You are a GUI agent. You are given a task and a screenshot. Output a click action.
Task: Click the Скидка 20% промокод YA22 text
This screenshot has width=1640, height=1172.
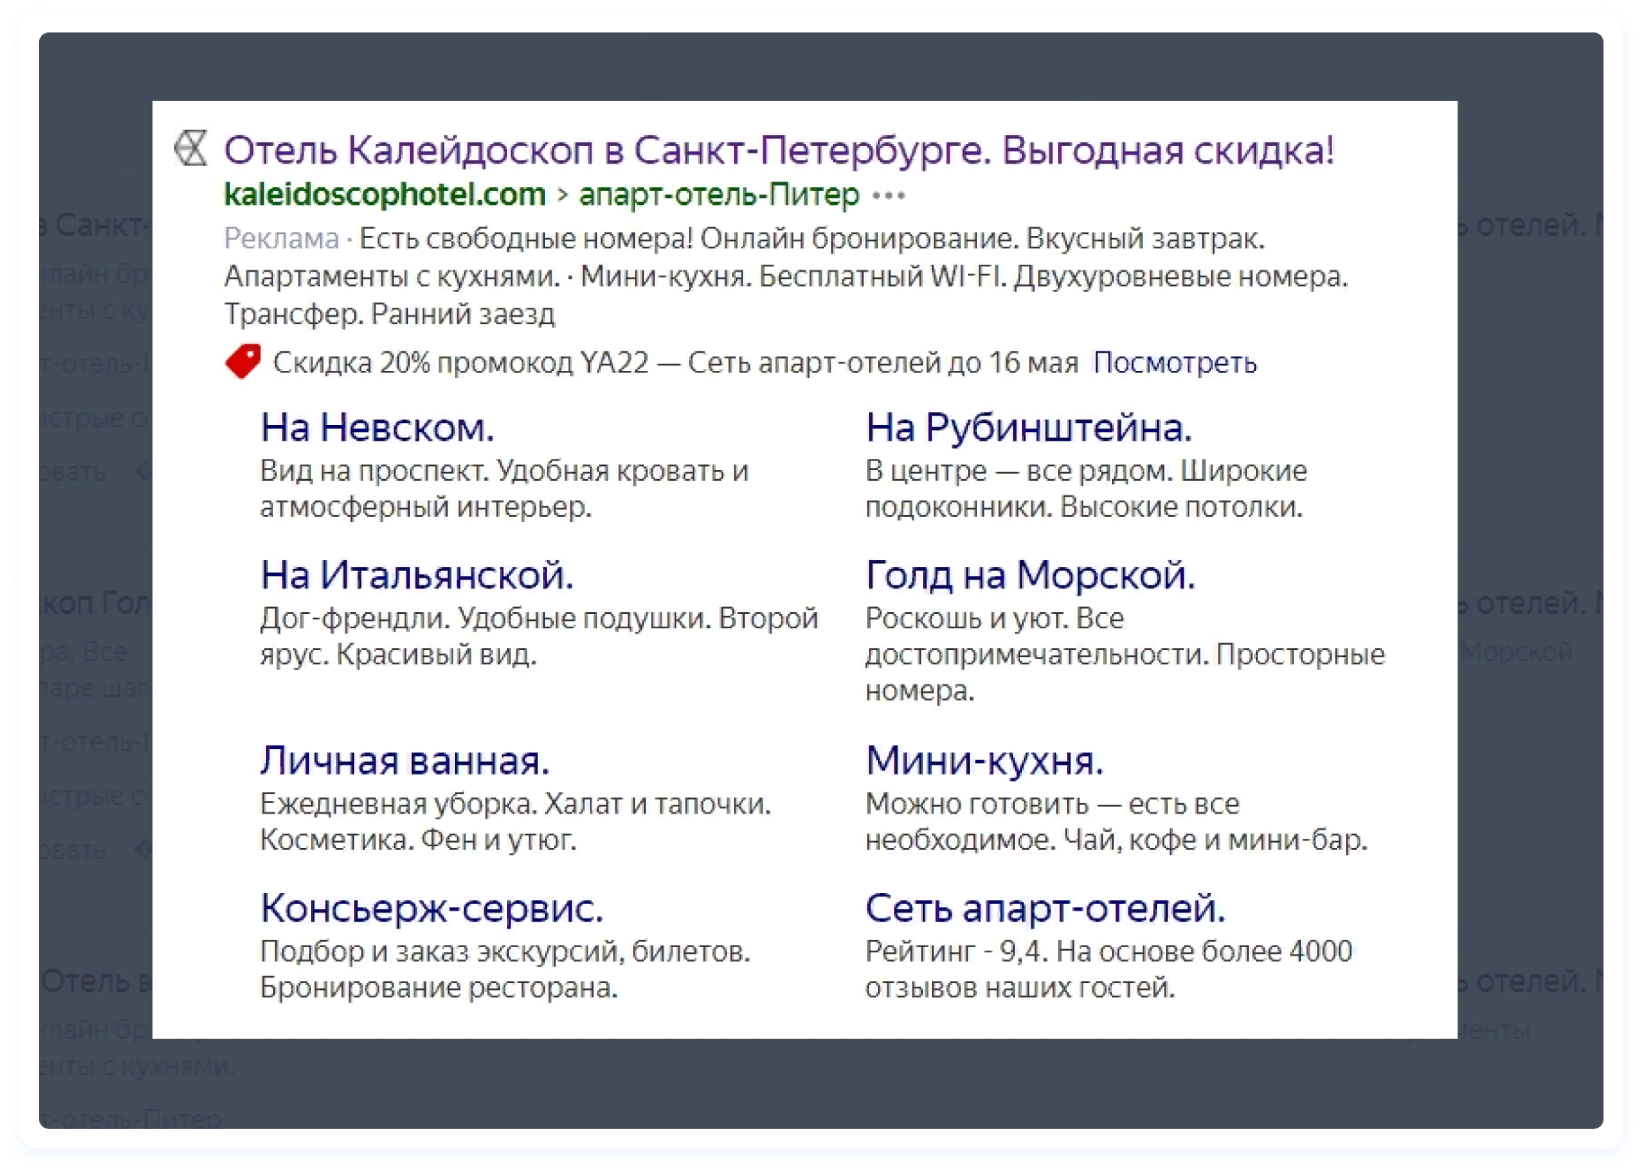461,362
